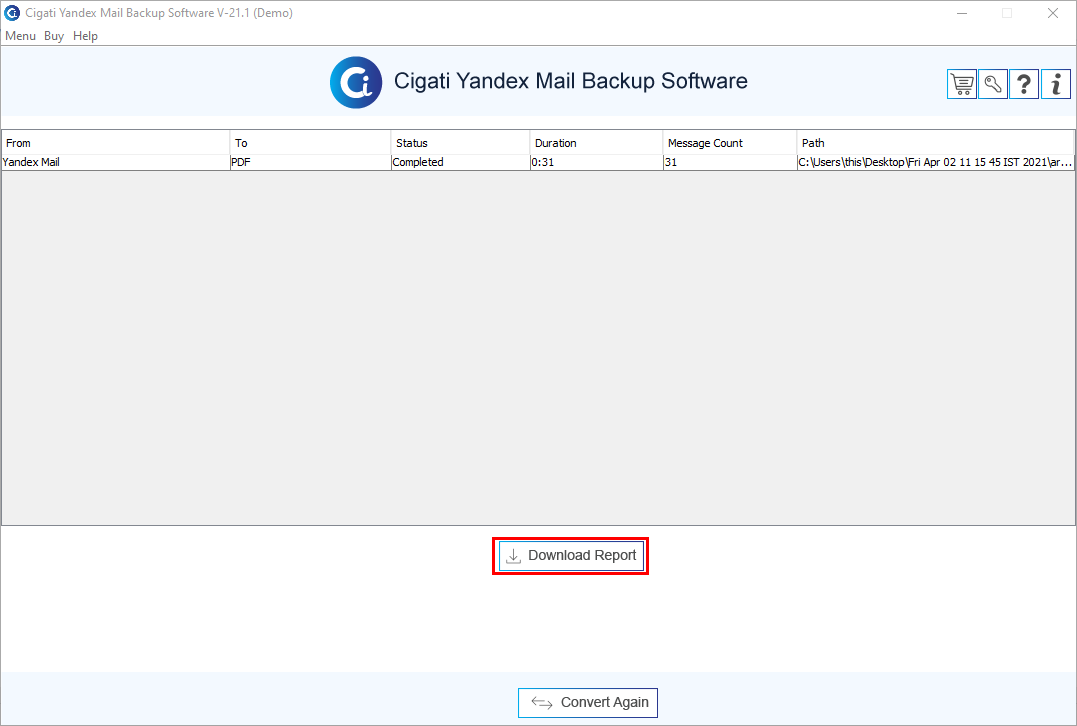Select the 0:31 duration cell
1077x726 pixels.
click(596, 162)
